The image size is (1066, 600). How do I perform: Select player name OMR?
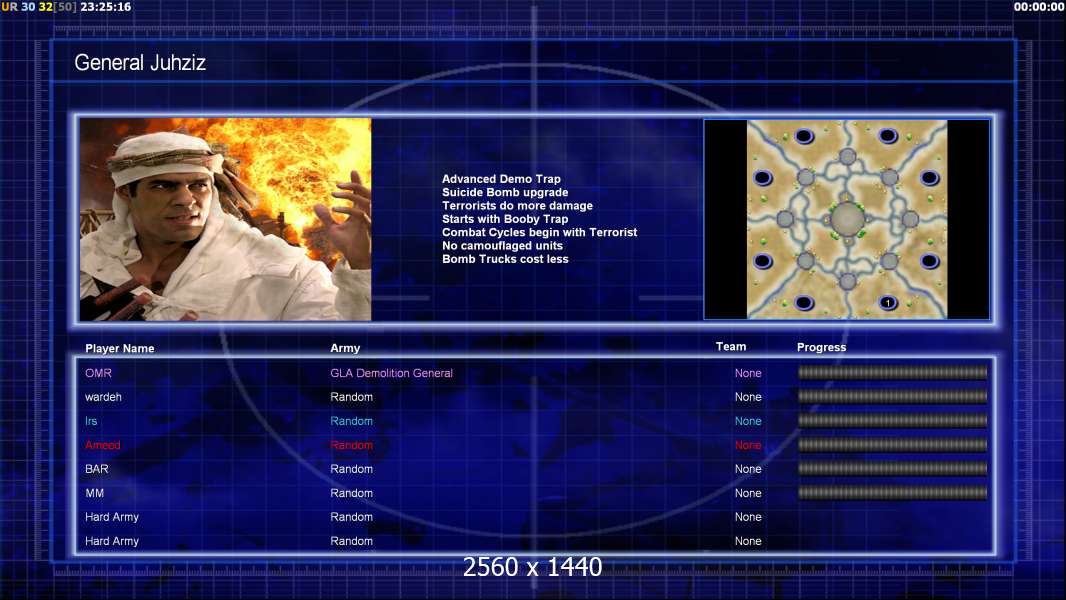[98, 373]
